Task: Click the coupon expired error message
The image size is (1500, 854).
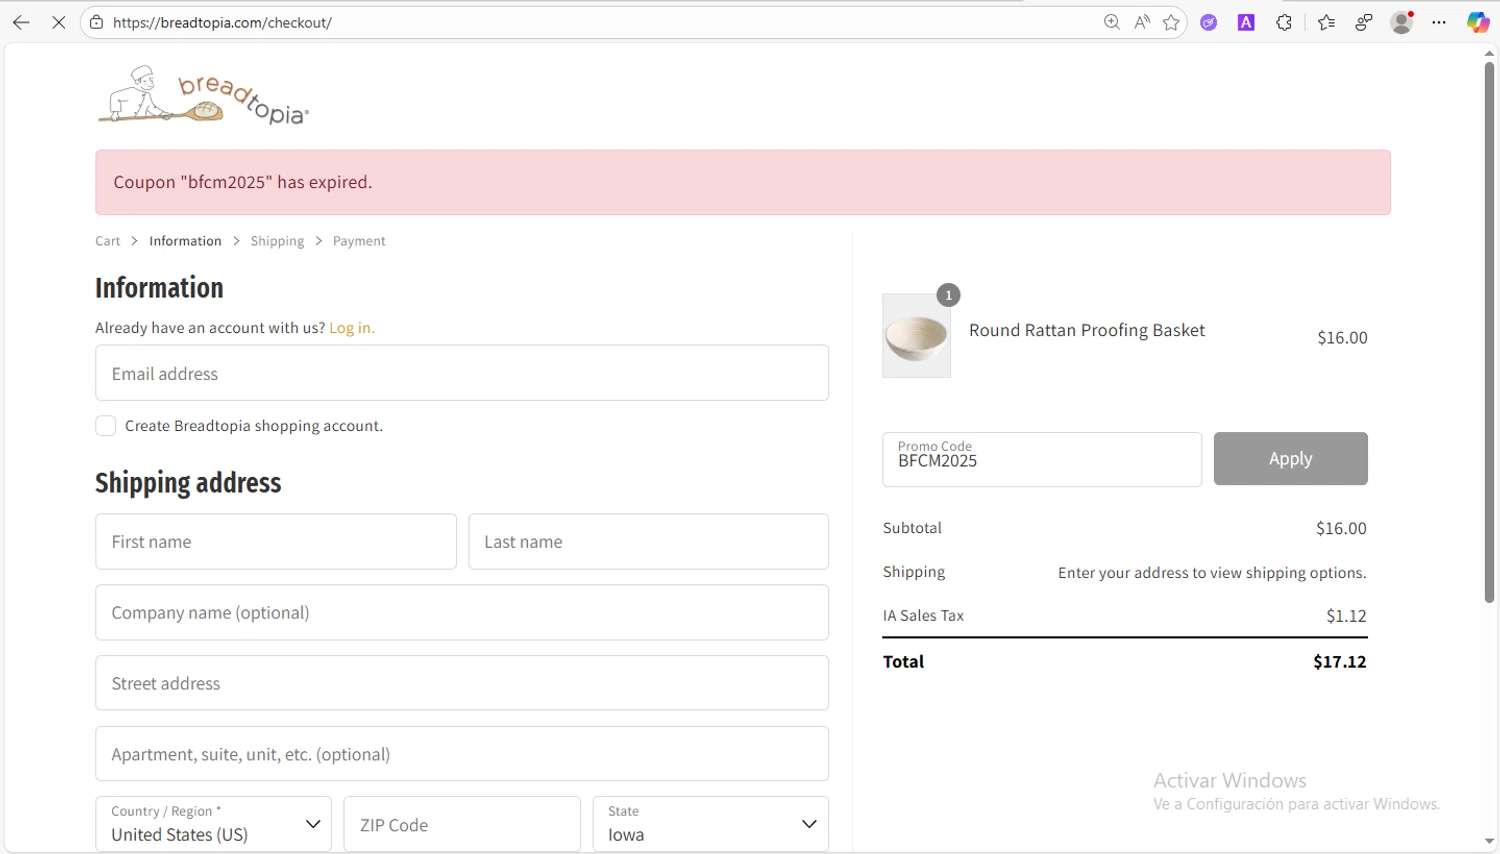Action: (243, 182)
